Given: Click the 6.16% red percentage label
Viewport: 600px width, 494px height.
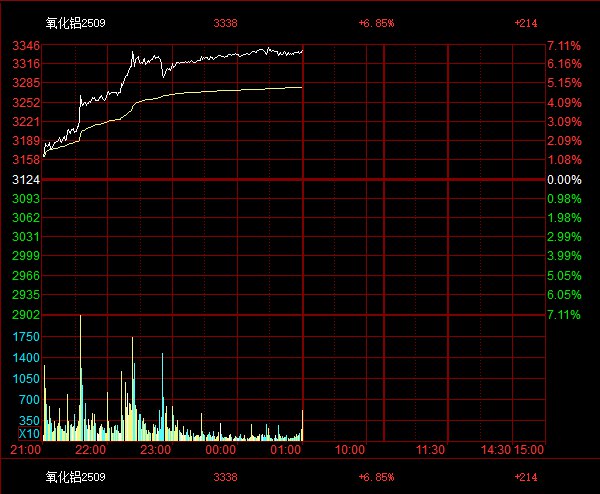Looking at the screenshot, I should (564, 64).
